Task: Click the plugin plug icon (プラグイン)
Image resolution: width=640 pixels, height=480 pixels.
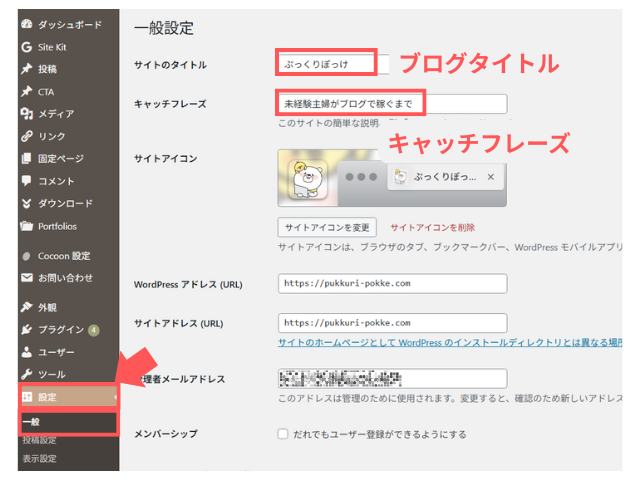Action: tap(26, 329)
